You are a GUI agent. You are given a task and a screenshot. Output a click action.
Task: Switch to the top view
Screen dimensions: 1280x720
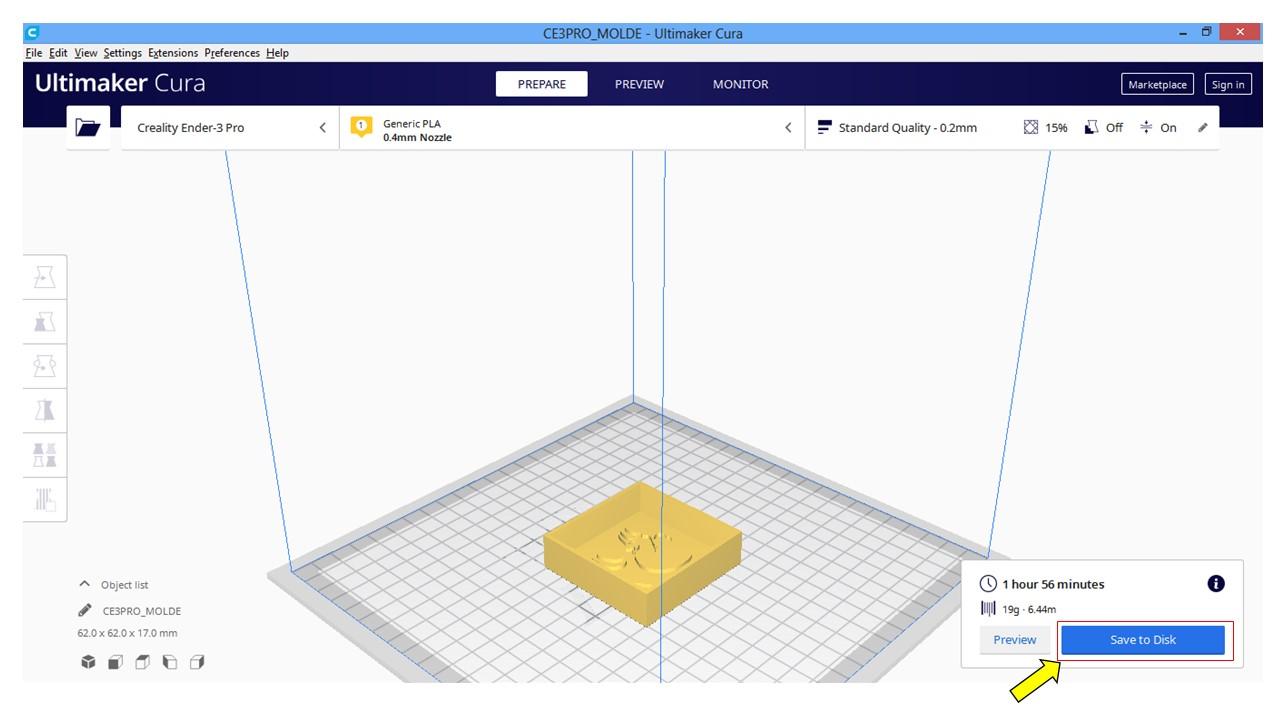coord(142,662)
